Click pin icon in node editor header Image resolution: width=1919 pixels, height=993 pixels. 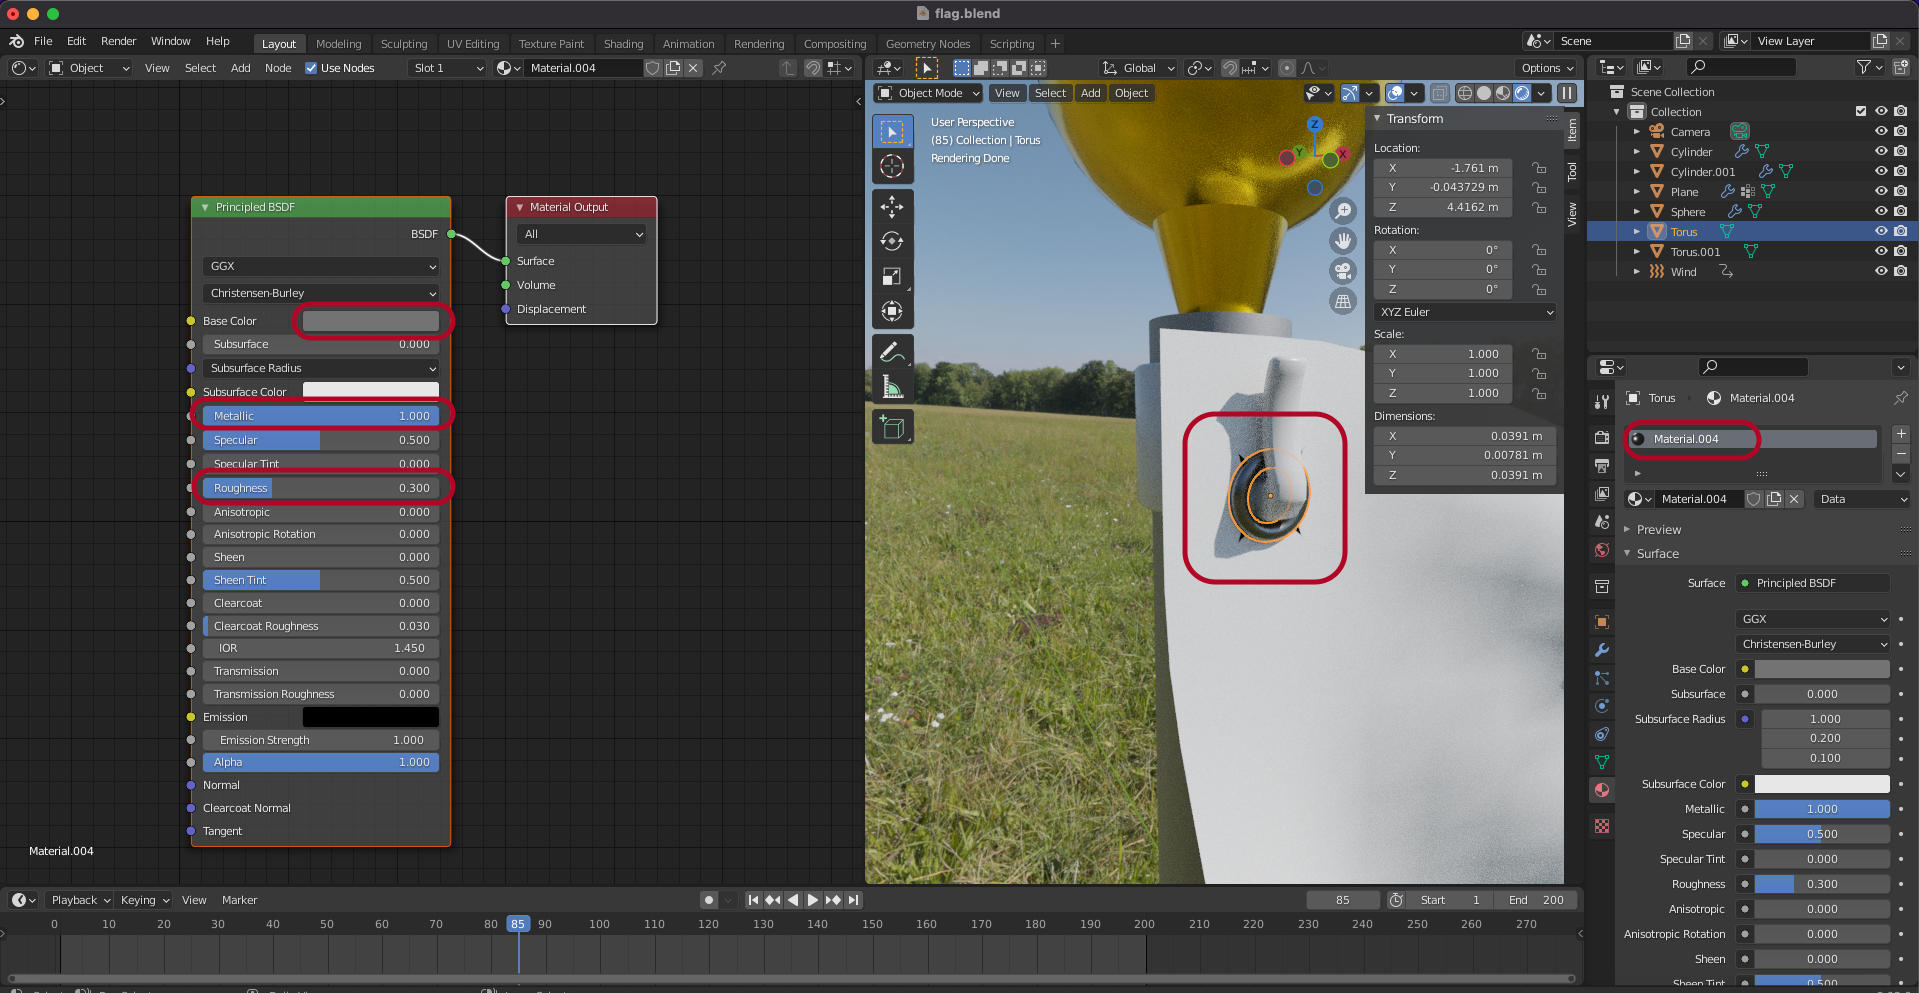pyautogui.click(x=719, y=68)
